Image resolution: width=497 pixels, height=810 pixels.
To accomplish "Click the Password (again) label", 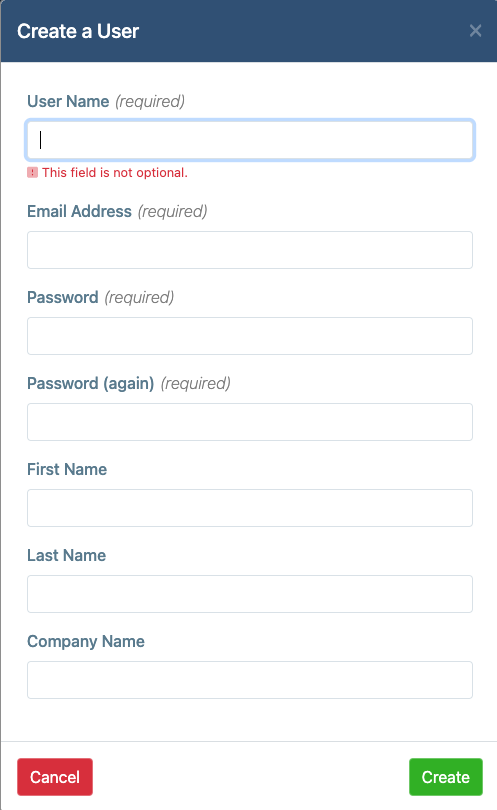I will [90, 383].
